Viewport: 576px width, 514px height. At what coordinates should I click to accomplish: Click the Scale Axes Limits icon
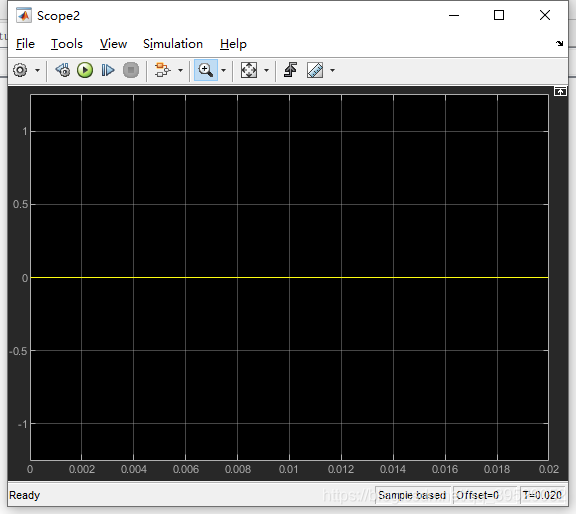point(249,70)
